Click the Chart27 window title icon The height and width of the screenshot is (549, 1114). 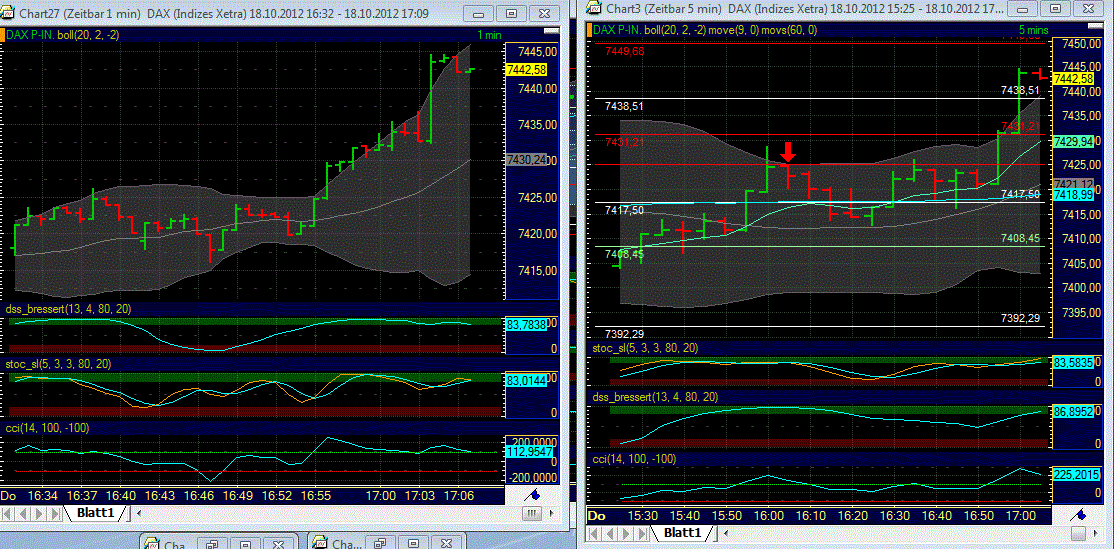coord(9,12)
